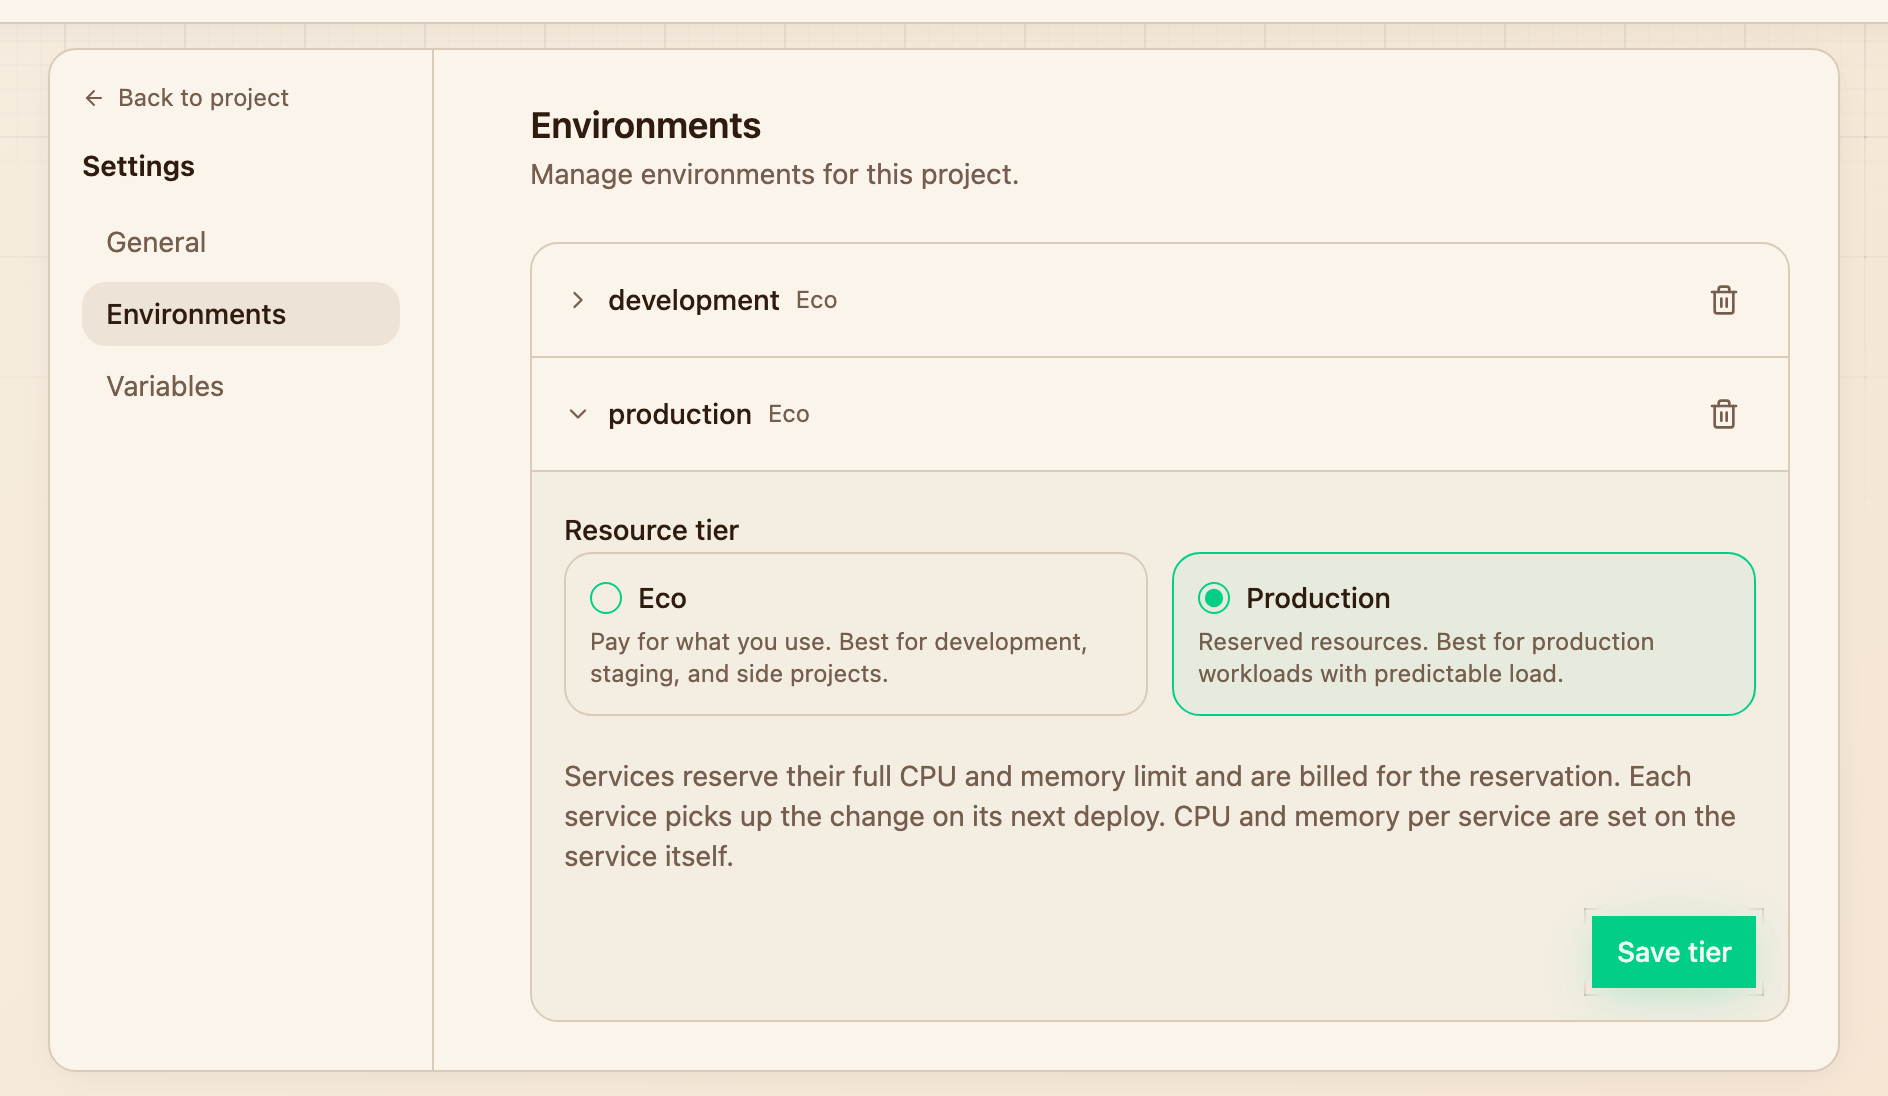Collapse the production environment chevron
Screen dimensions: 1888x1096
(577, 414)
